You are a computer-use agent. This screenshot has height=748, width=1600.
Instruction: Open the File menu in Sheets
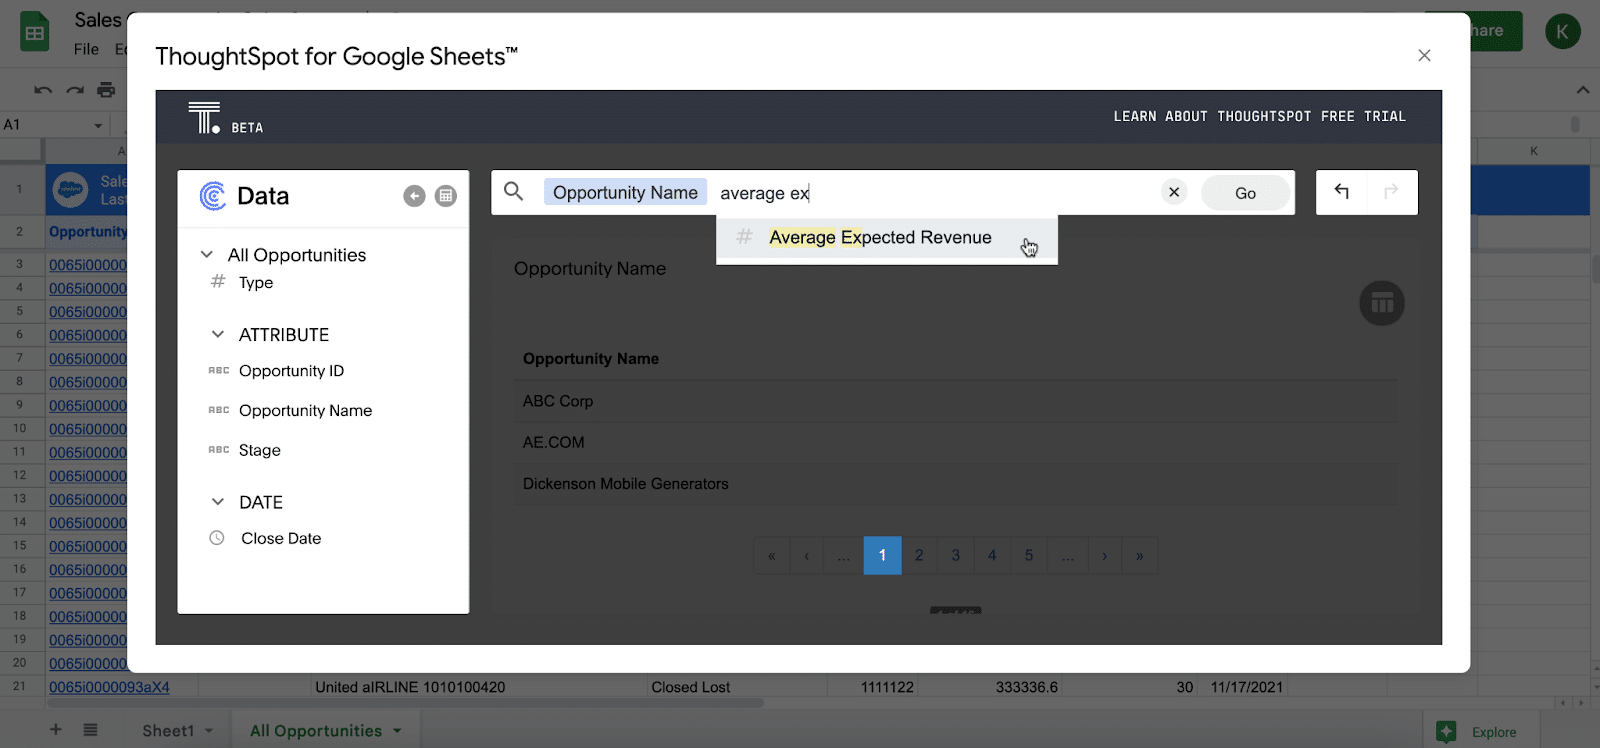coord(86,49)
